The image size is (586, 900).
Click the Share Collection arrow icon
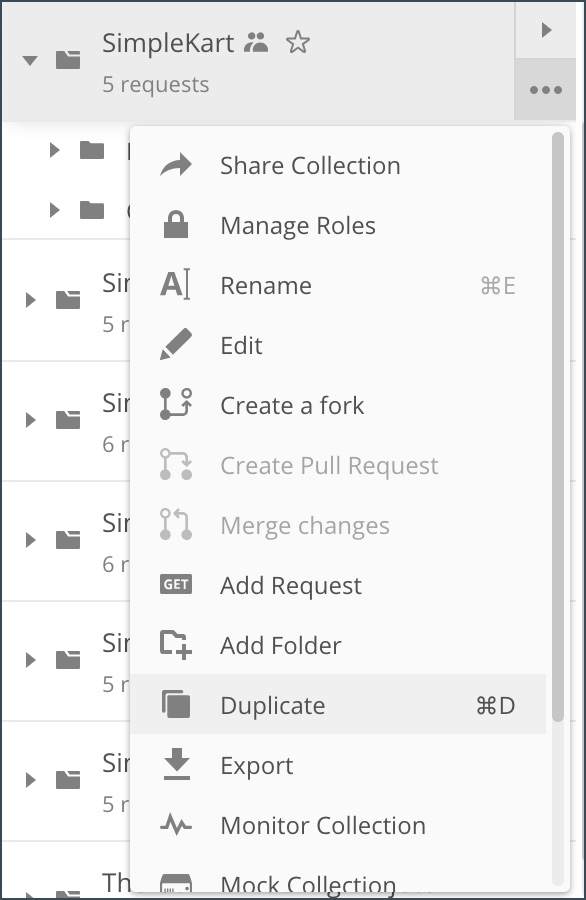176,165
